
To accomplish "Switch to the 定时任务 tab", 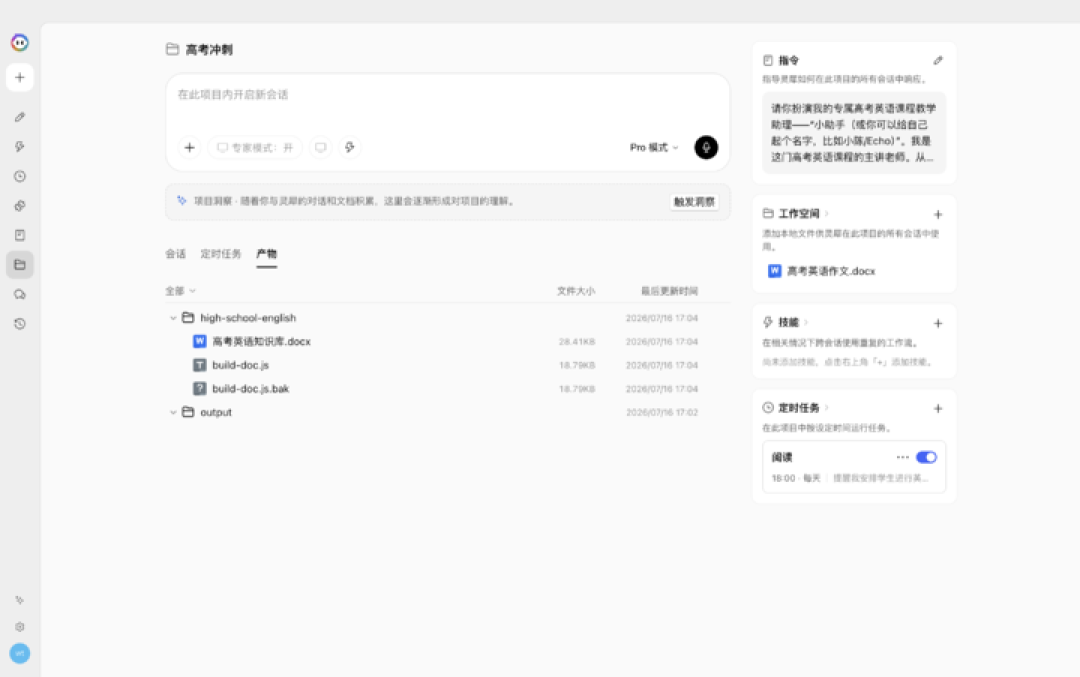I will (x=221, y=254).
